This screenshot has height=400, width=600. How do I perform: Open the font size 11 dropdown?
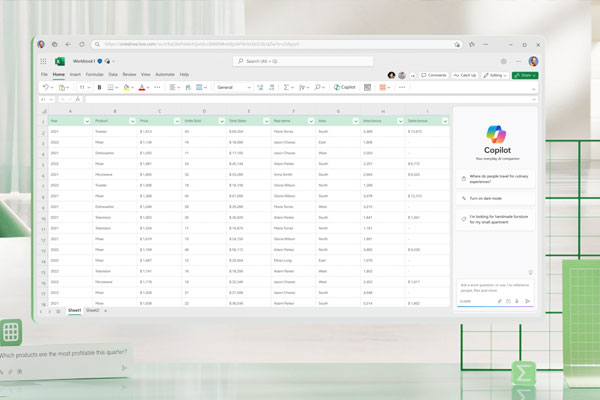coord(85,87)
